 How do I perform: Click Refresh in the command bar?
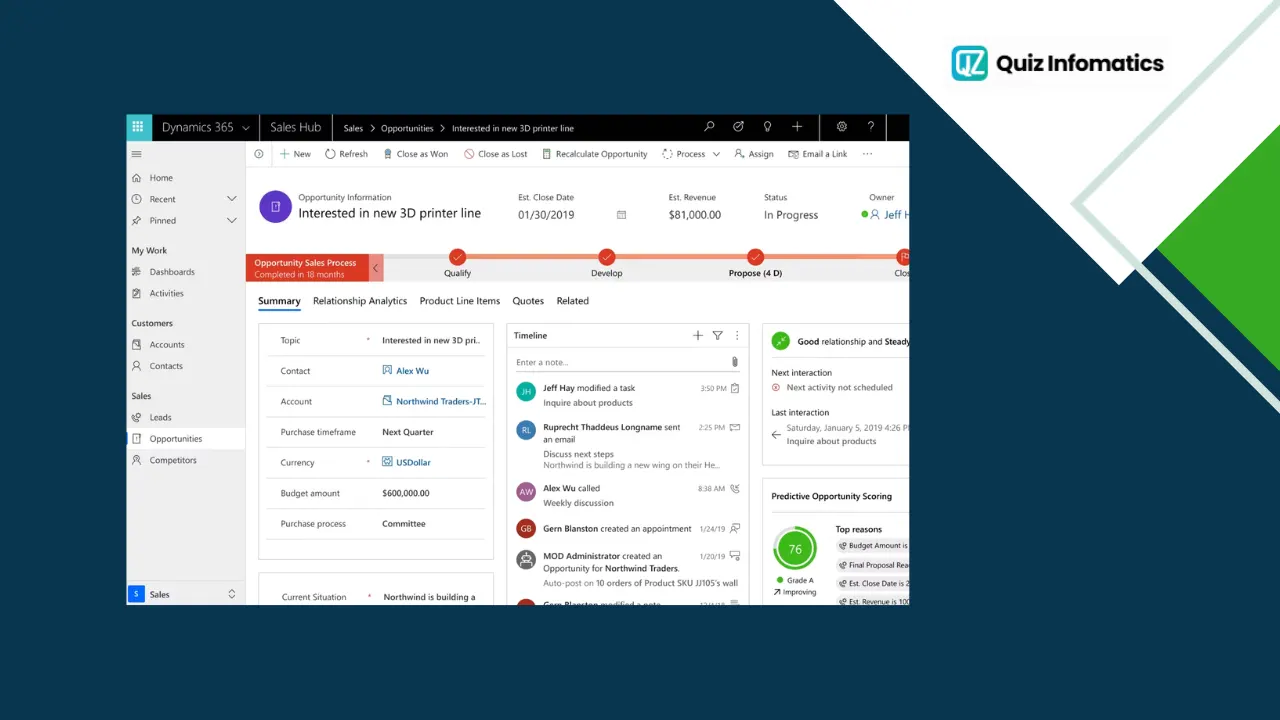[346, 154]
